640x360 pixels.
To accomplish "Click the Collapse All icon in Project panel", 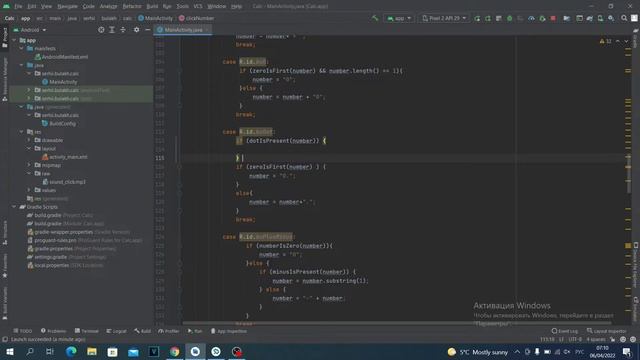I will click(123, 30).
